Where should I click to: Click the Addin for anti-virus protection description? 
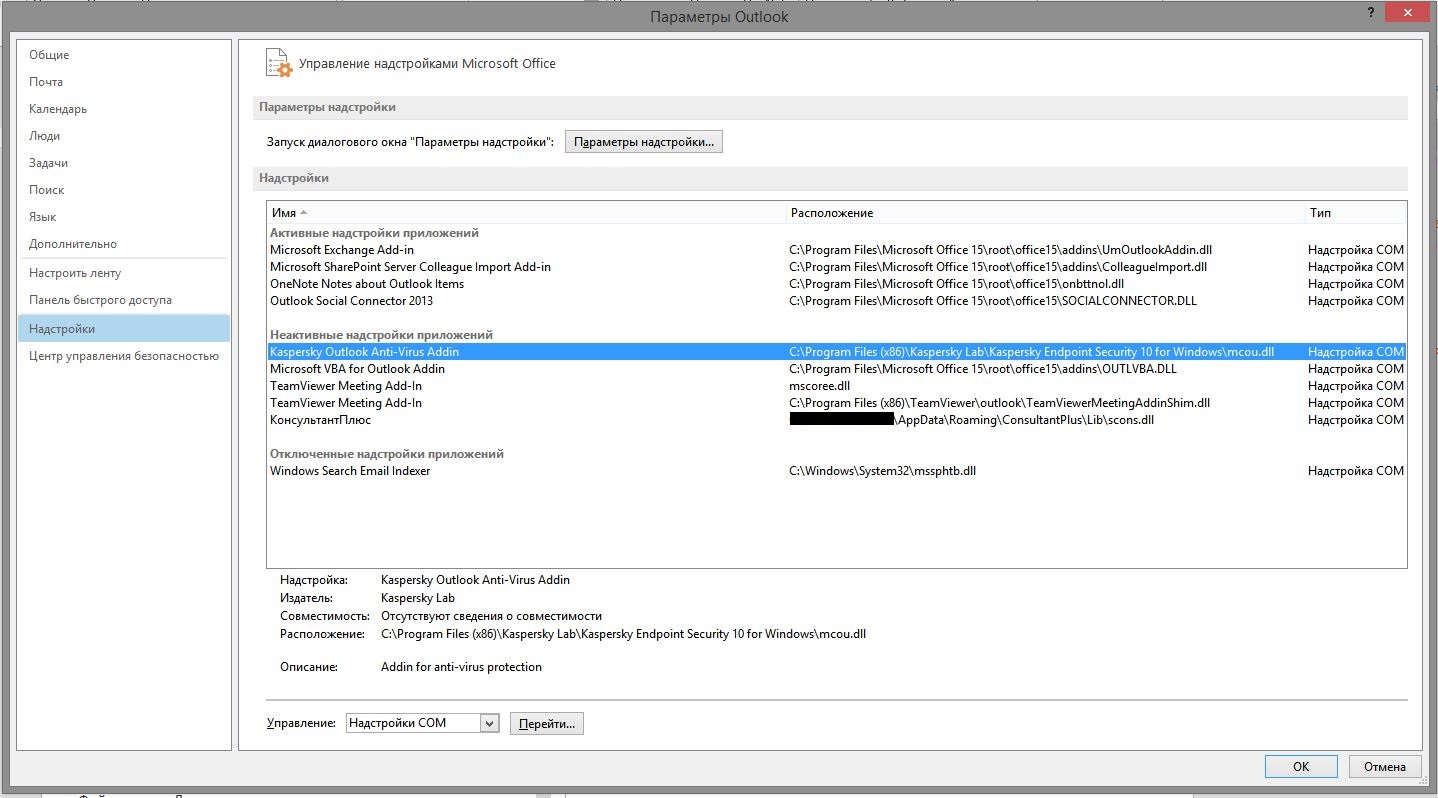coord(461,667)
